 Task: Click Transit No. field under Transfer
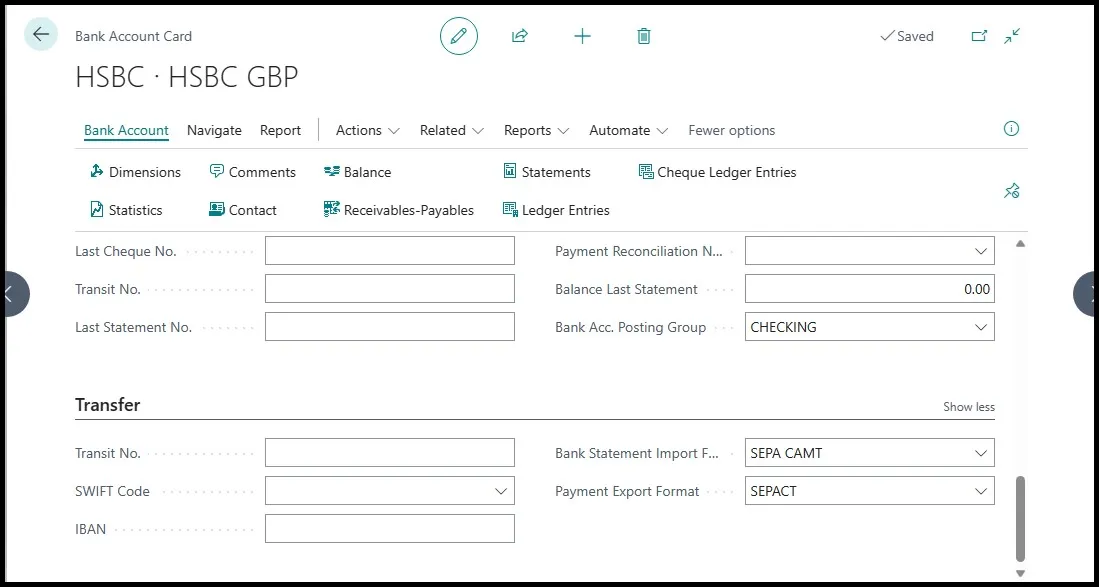click(390, 453)
